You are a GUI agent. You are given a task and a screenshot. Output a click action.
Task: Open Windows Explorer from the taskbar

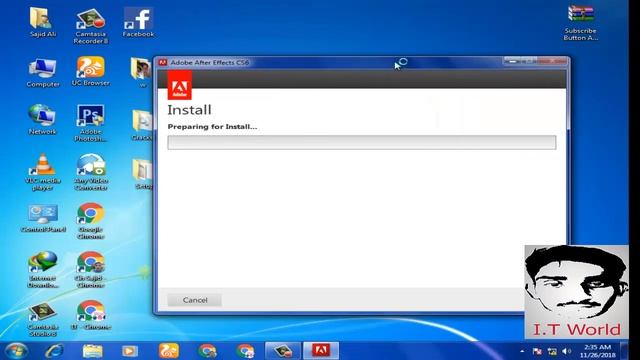click(92, 351)
